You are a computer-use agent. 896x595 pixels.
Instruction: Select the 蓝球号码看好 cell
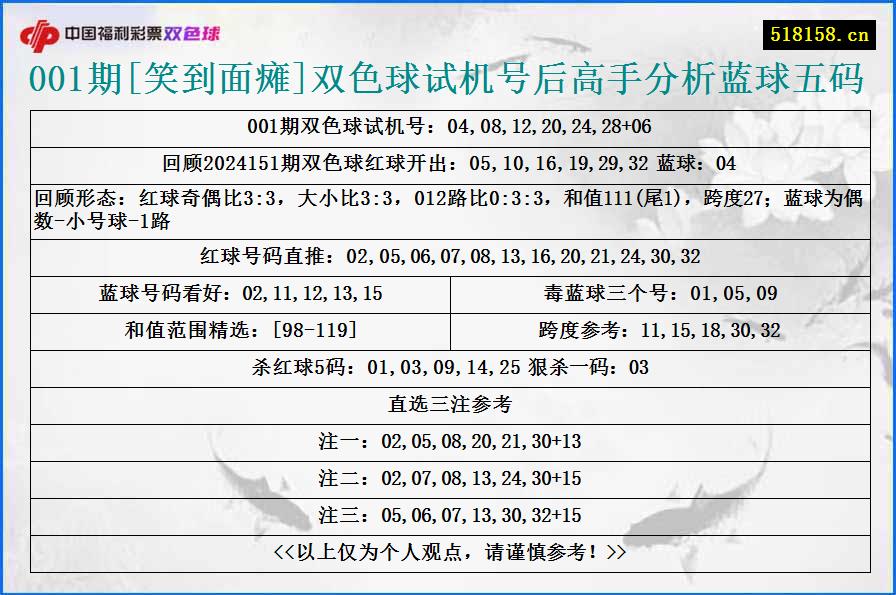pos(240,293)
